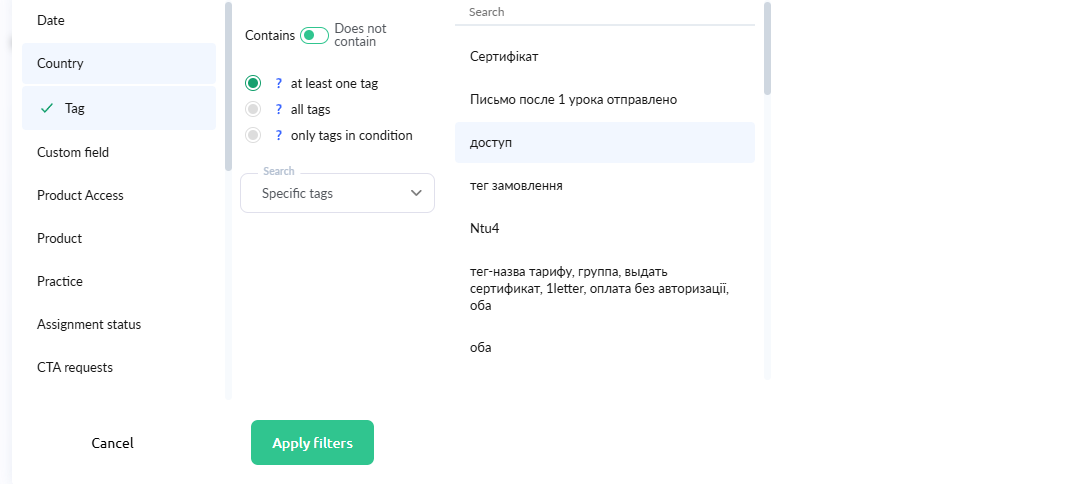Select the Country filter category
1090x484 pixels.
(x=119, y=63)
